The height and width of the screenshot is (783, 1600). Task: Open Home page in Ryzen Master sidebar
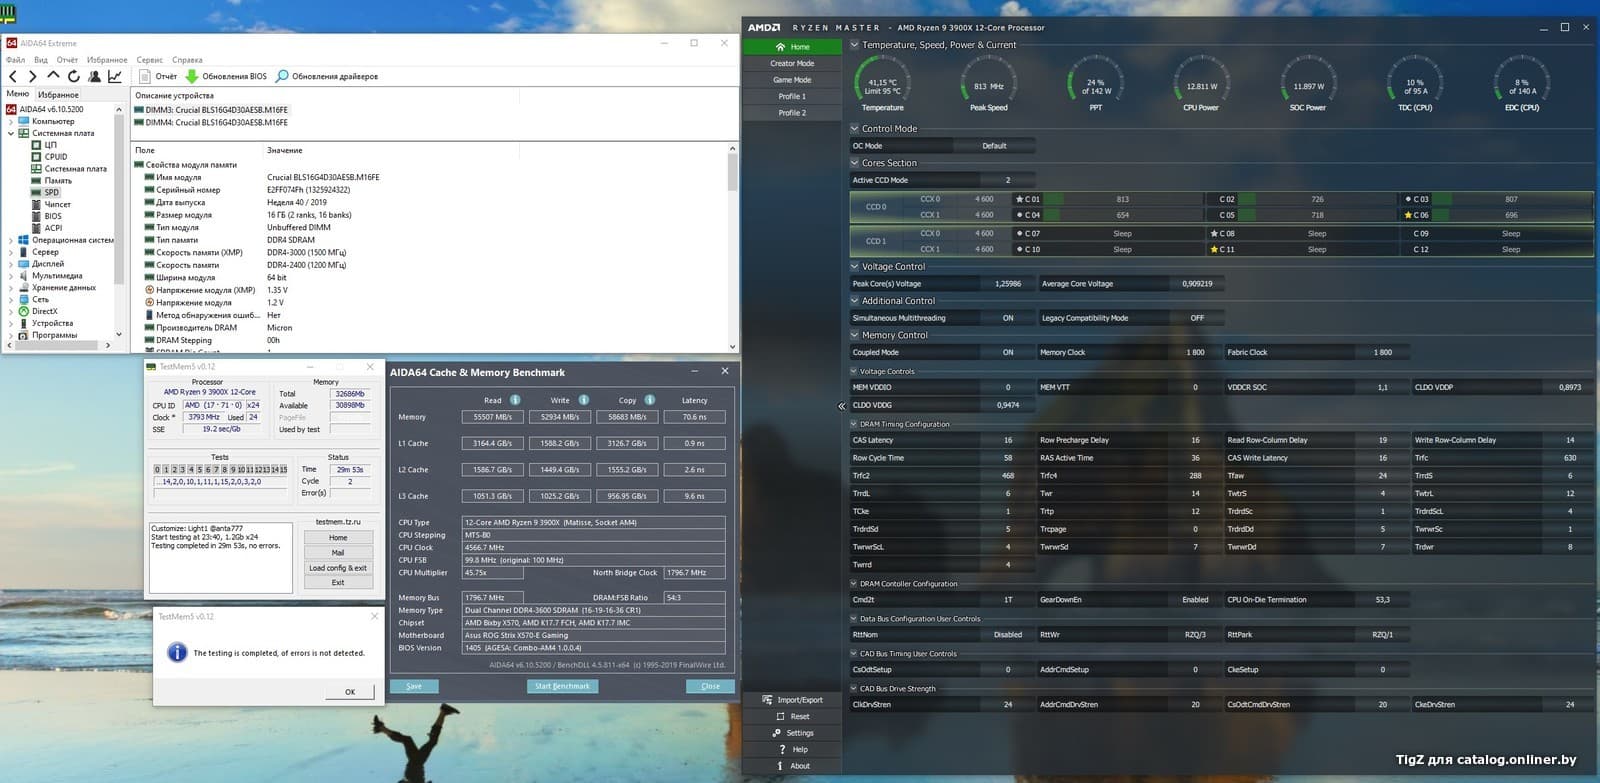(x=792, y=47)
